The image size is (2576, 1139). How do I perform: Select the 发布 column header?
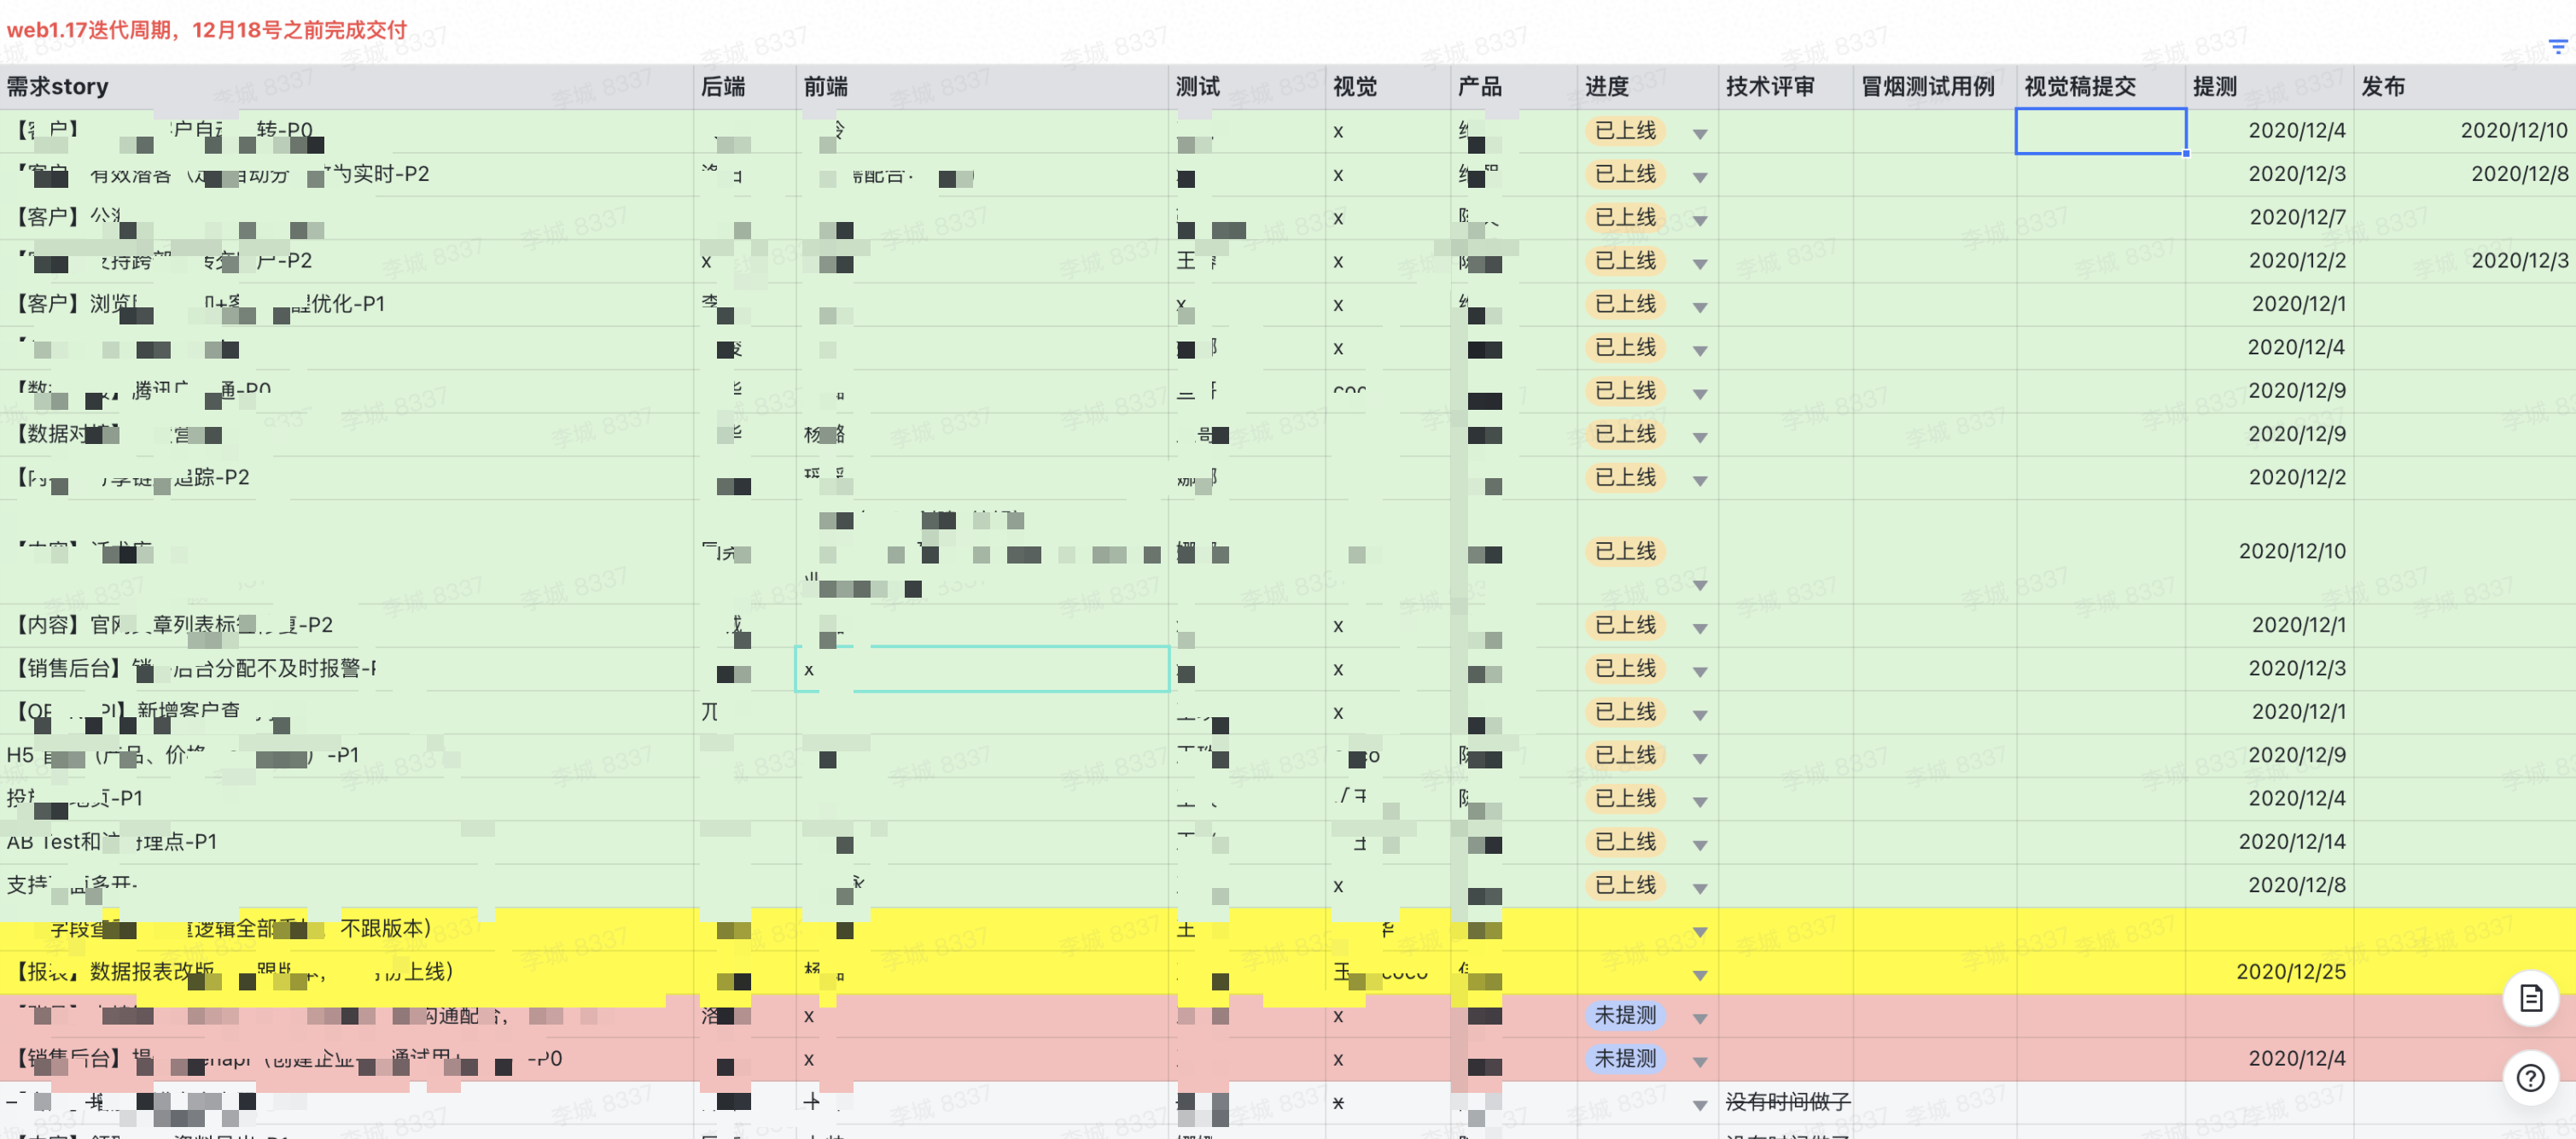click(2382, 87)
